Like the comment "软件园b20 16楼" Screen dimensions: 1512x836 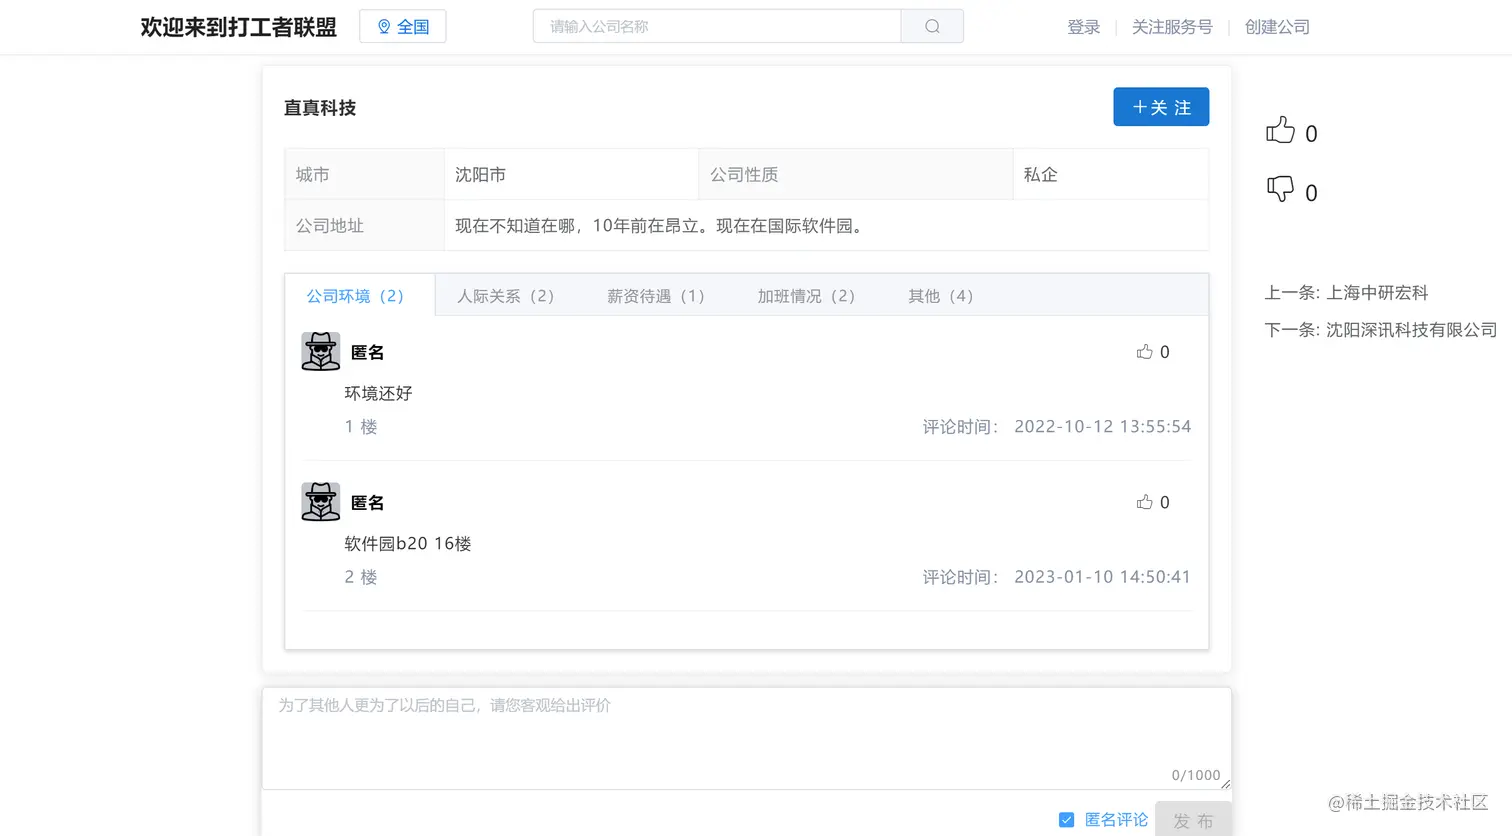[x=1145, y=502]
